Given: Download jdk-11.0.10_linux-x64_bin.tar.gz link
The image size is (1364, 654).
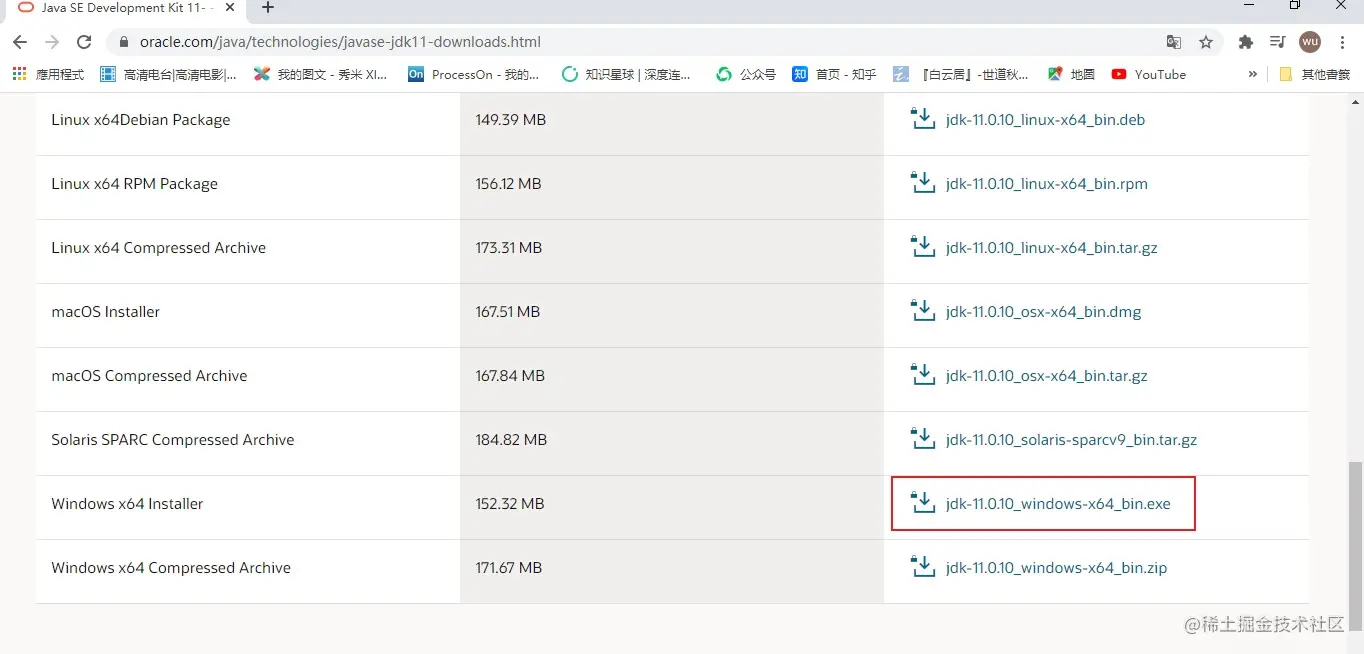Looking at the screenshot, I should coord(1051,248).
